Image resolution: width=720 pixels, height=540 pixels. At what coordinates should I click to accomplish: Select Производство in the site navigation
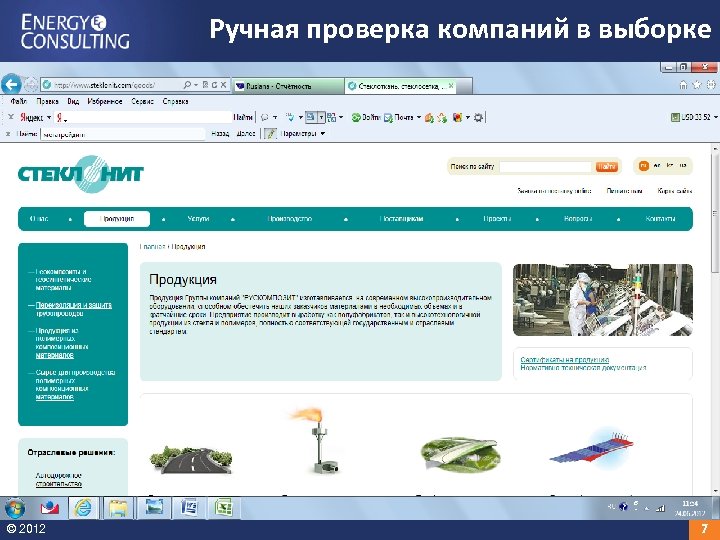290,219
